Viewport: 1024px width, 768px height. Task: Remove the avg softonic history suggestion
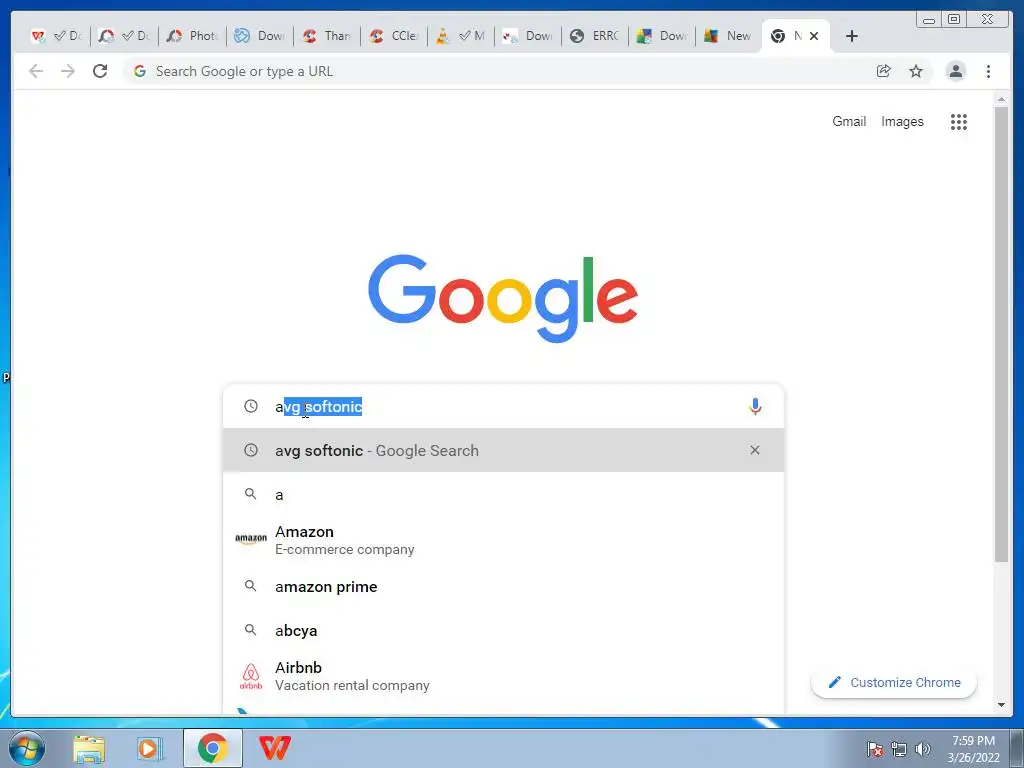[x=754, y=450]
